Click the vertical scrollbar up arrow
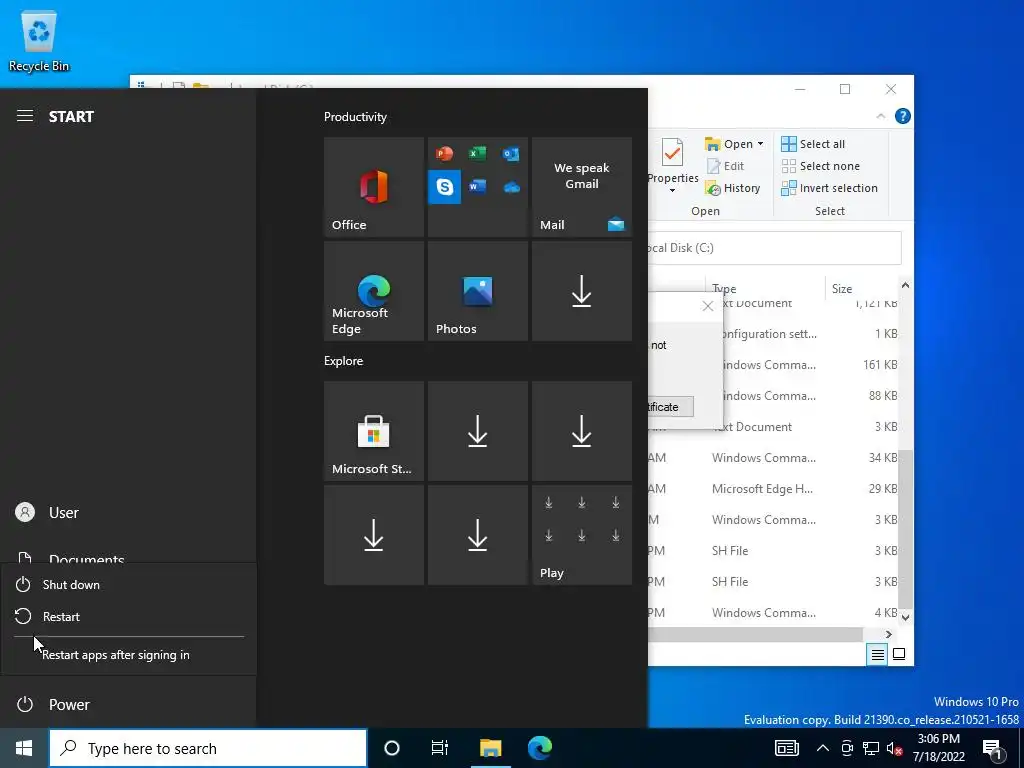The image size is (1024, 768). (905, 285)
